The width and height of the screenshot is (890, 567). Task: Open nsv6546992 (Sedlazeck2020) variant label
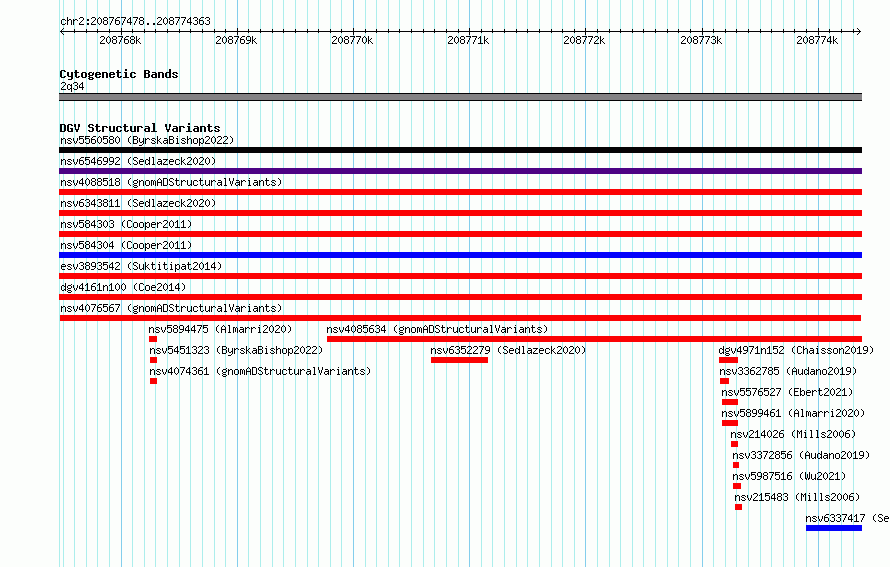coord(138,161)
